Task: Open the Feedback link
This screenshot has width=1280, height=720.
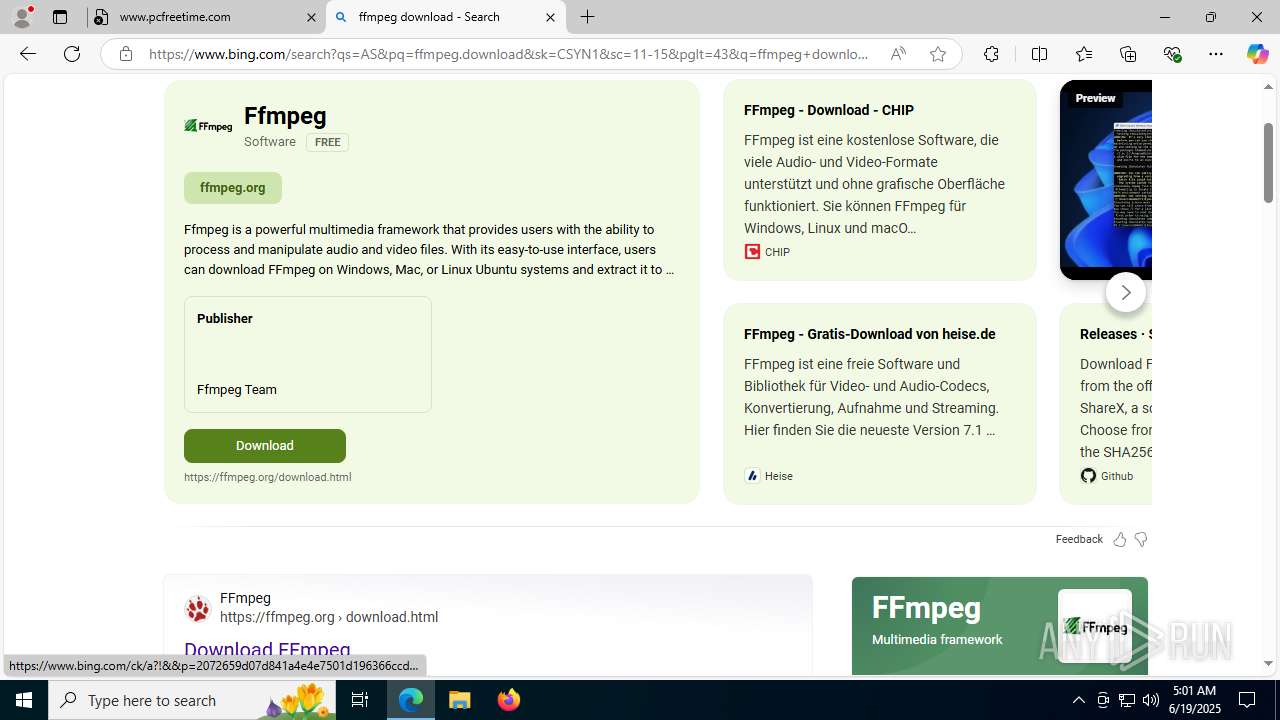Action: (1079, 539)
